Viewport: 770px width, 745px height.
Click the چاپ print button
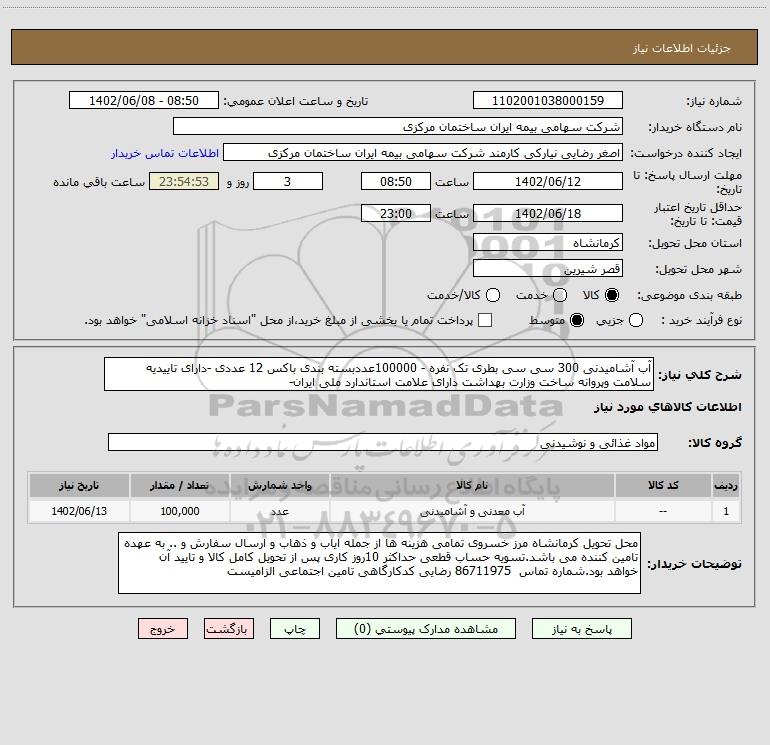click(295, 629)
